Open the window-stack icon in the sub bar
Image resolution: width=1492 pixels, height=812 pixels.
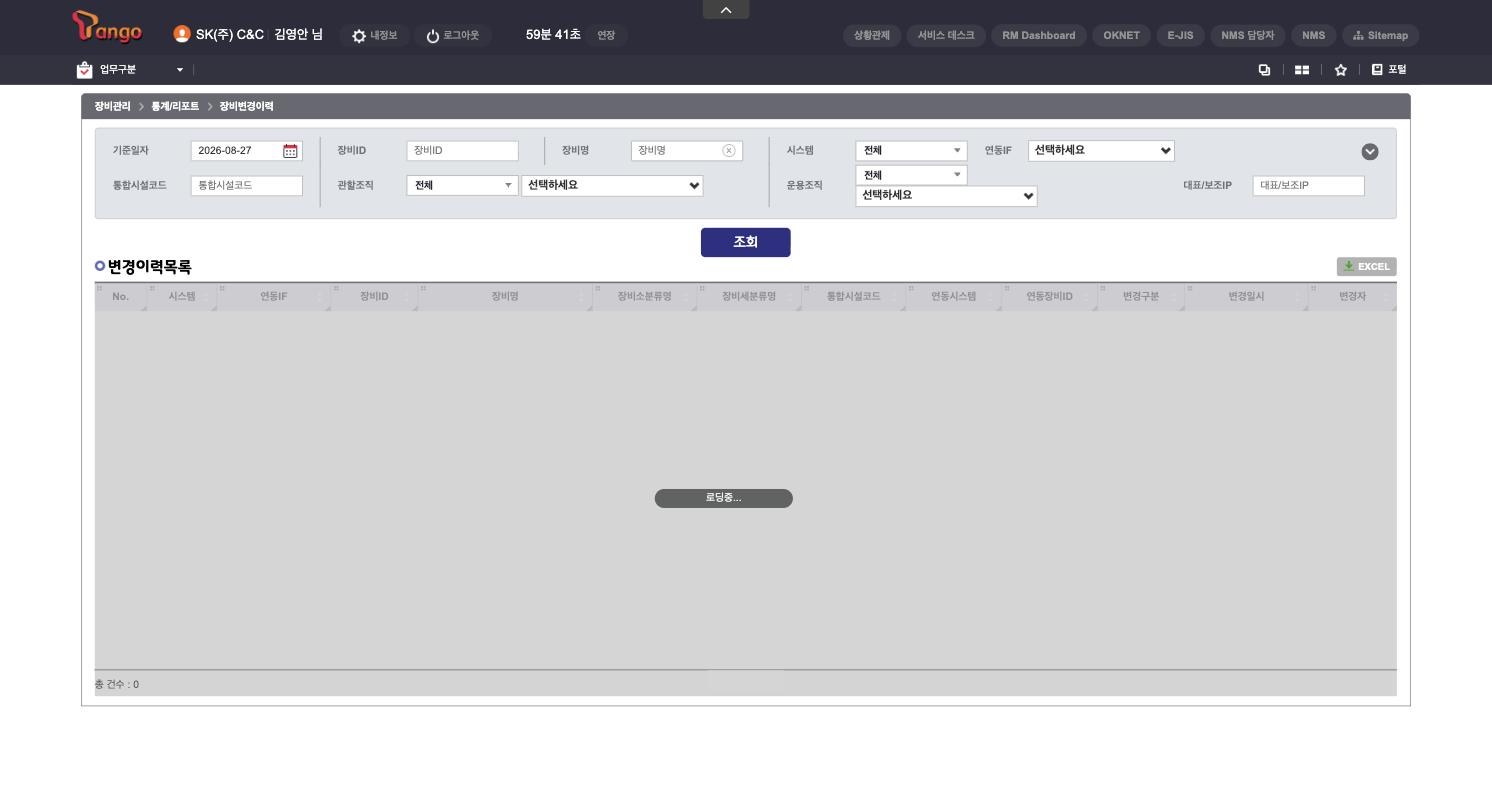(1264, 70)
